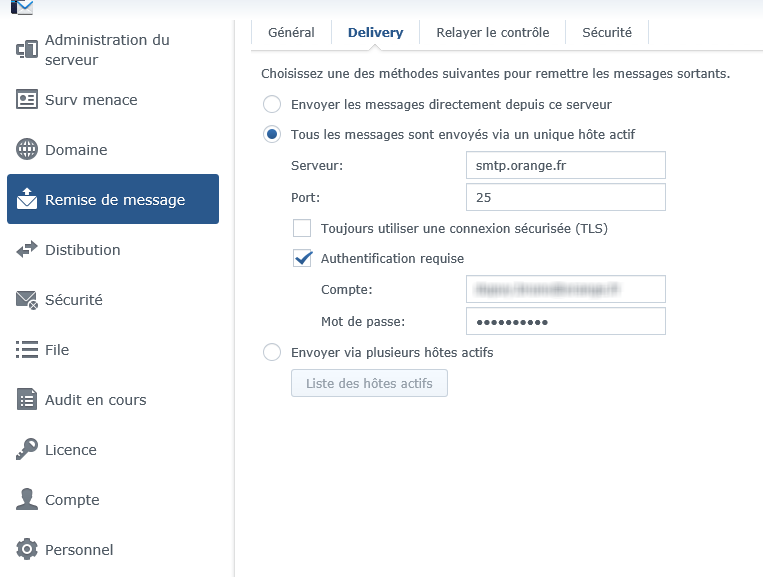Enable always use secure connection (TLS)

[302, 228]
